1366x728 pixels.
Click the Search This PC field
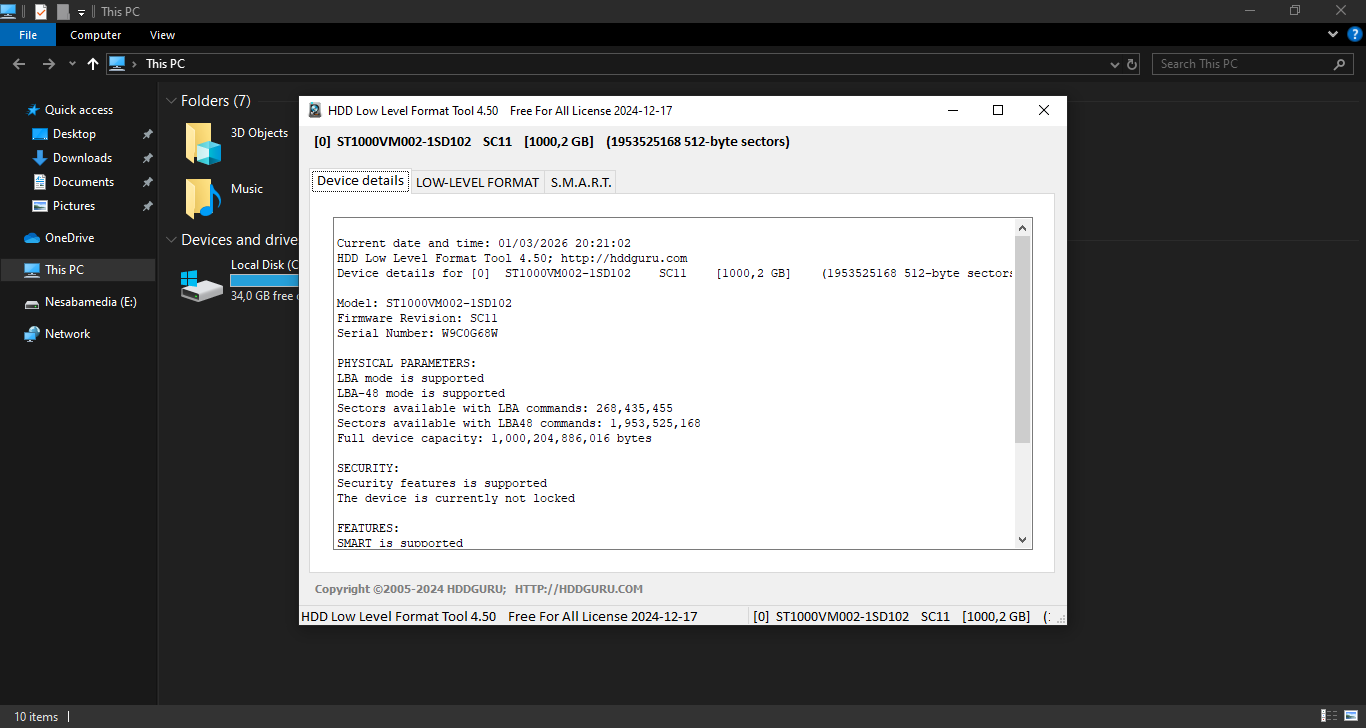tap(1240, 64)
